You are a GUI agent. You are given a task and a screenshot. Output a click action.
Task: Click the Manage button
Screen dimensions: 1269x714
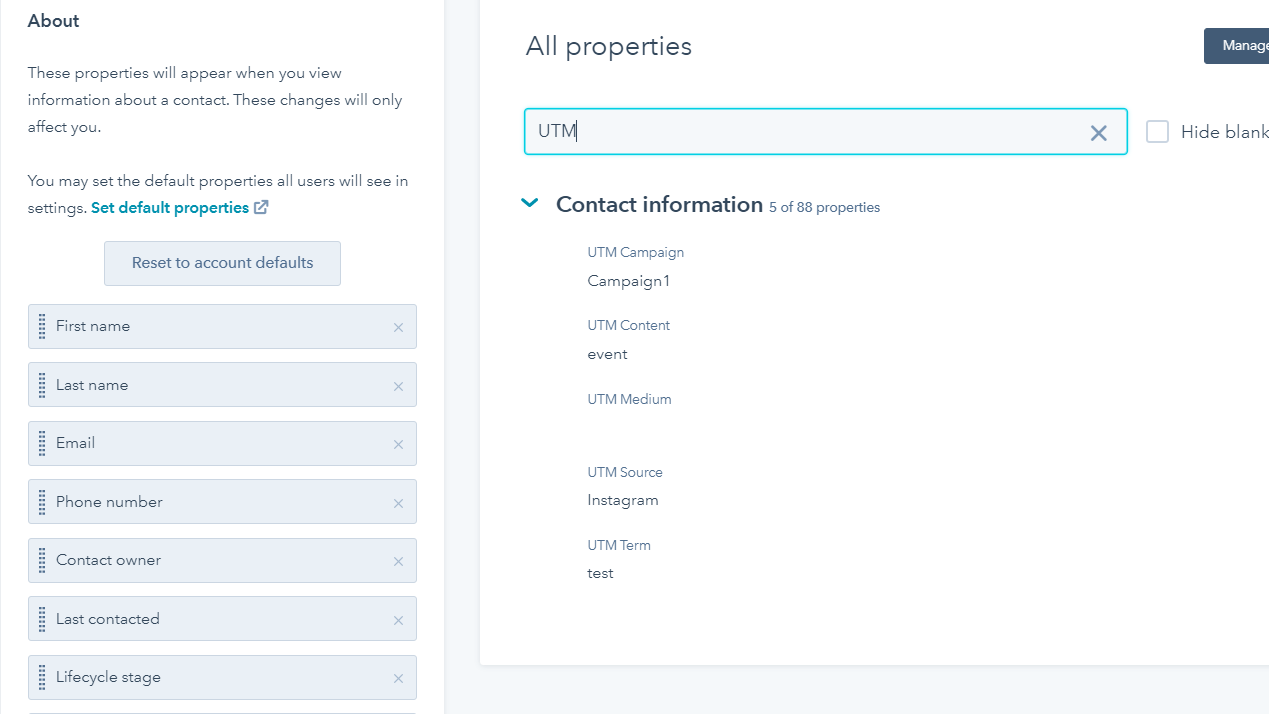pyautogui.click(x=1240, y=45)
